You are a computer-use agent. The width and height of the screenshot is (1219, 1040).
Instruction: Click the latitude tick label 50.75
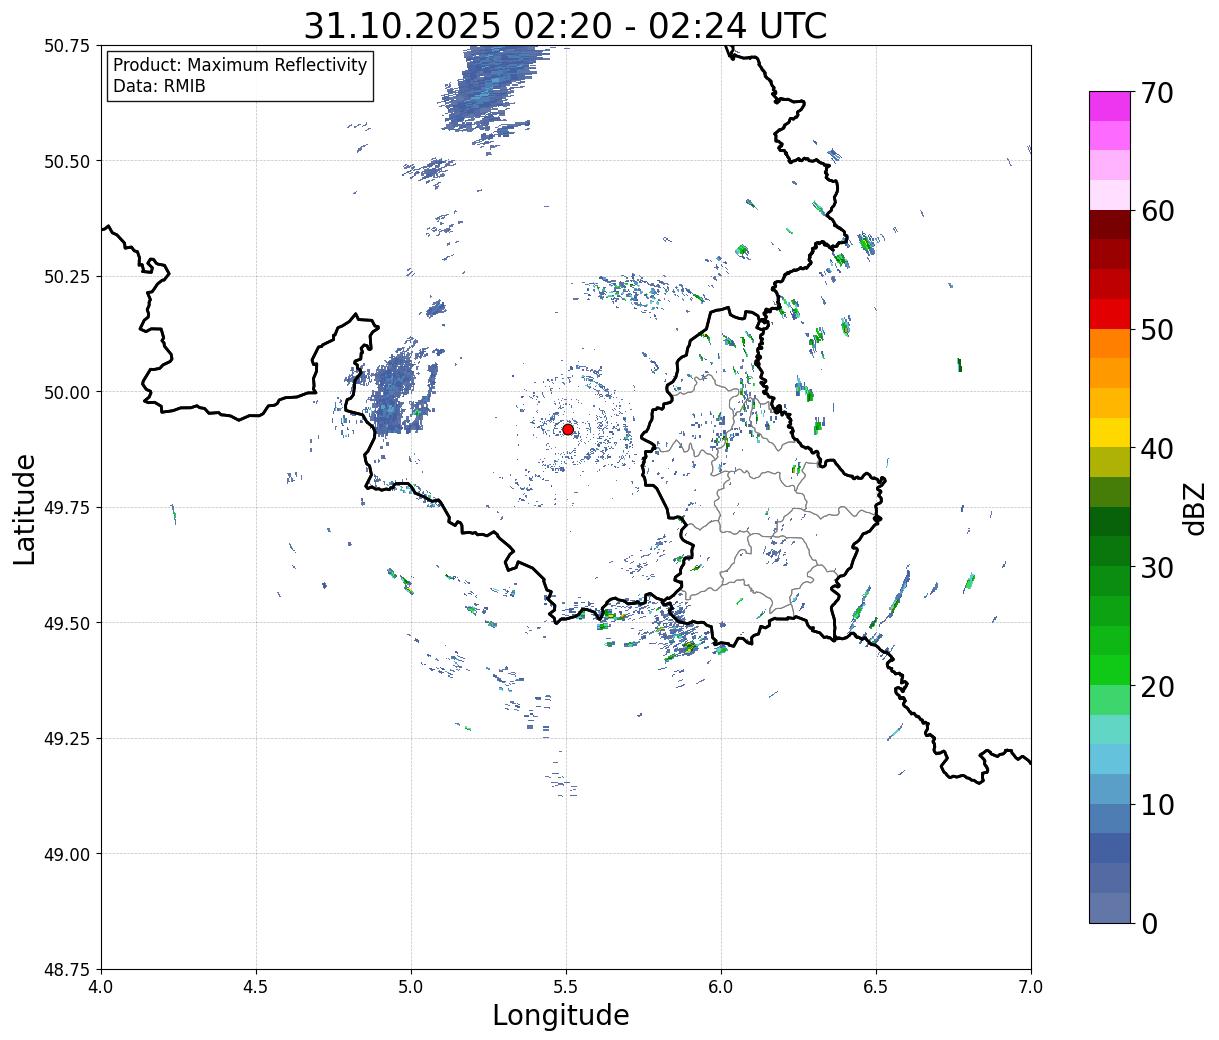tap(67, 46)
